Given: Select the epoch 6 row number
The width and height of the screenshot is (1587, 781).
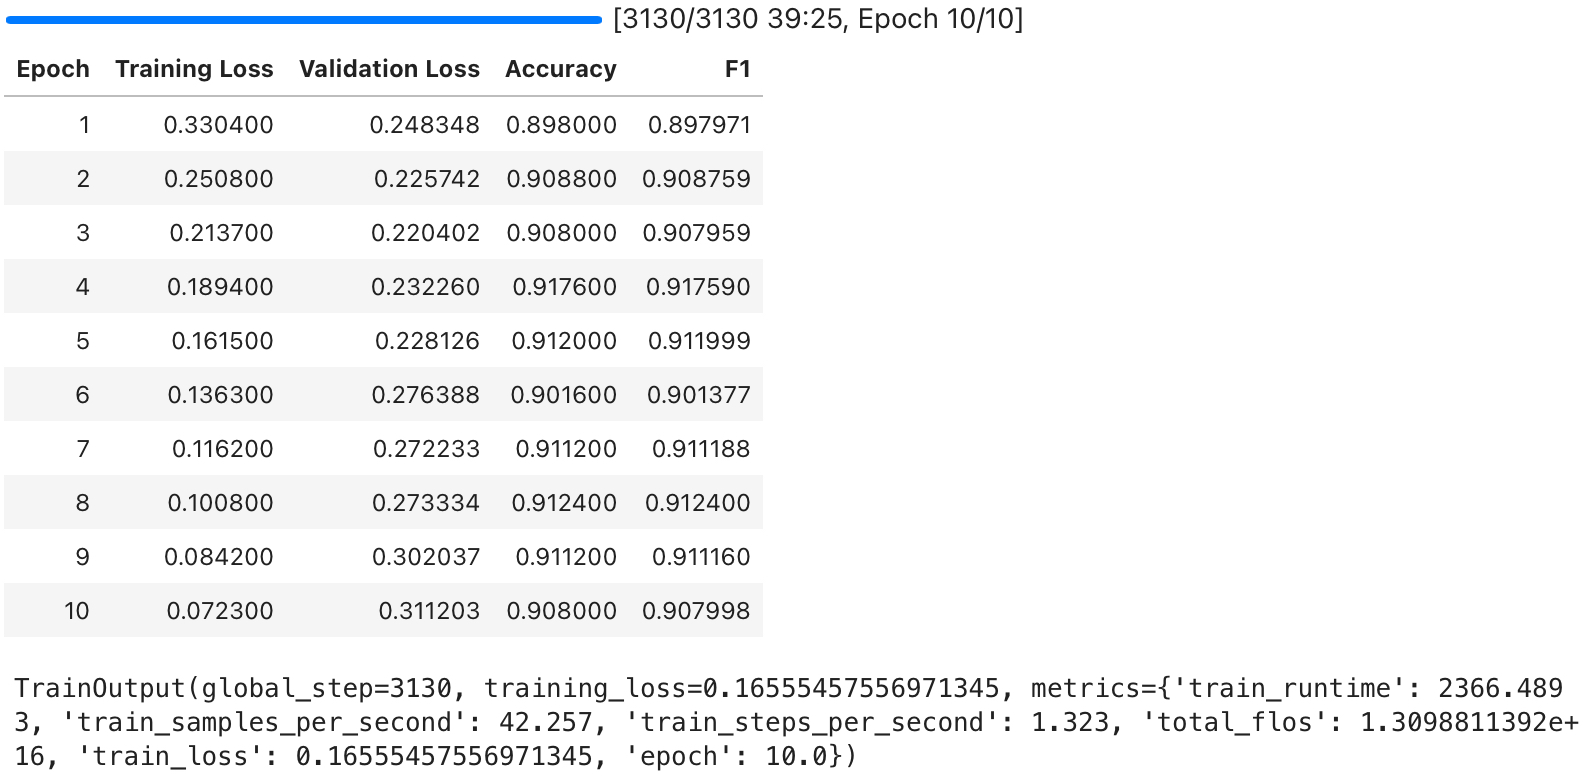Looking at the screenshot, I should point(82,395).
